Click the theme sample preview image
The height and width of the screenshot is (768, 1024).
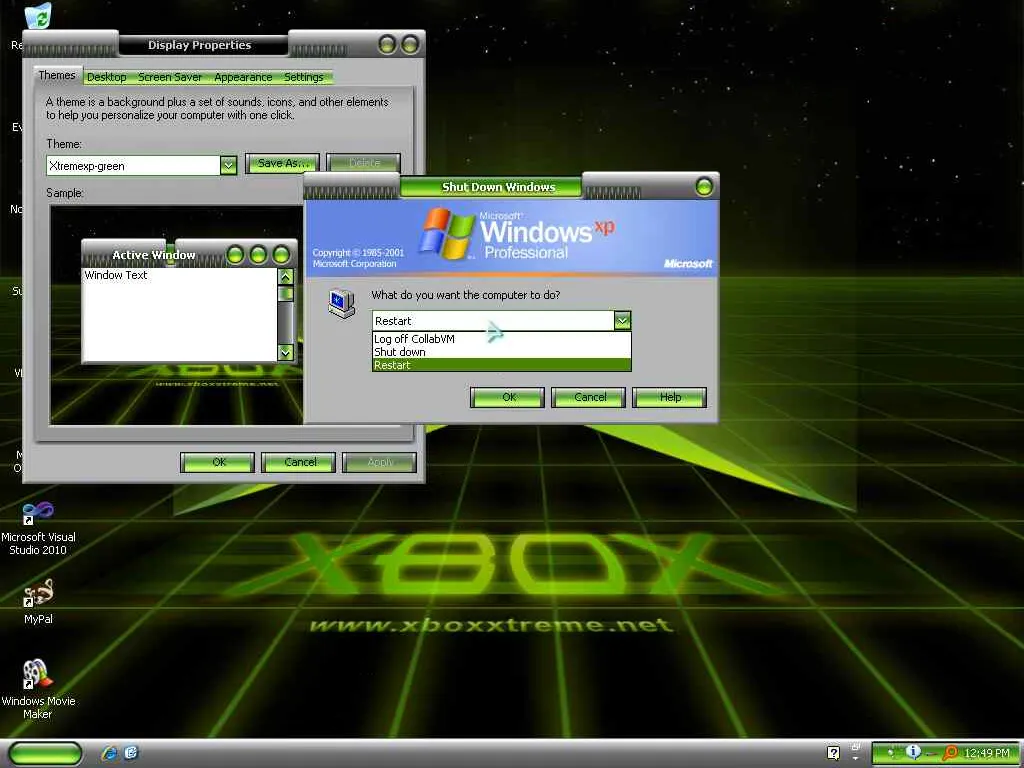tap(176, 315)
